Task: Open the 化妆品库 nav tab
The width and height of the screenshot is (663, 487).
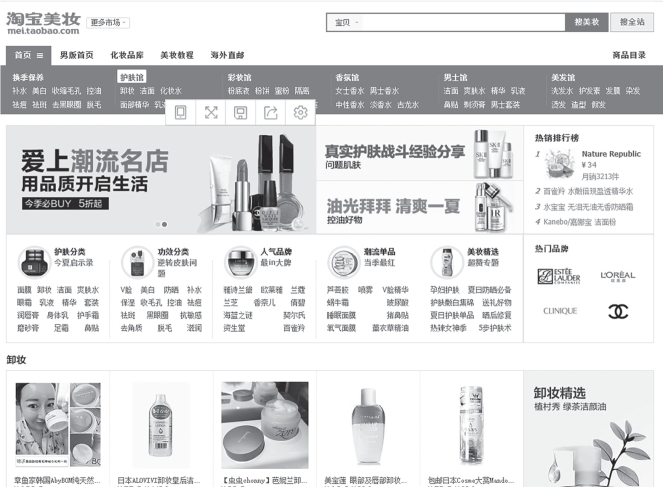Action: (127, 55)
